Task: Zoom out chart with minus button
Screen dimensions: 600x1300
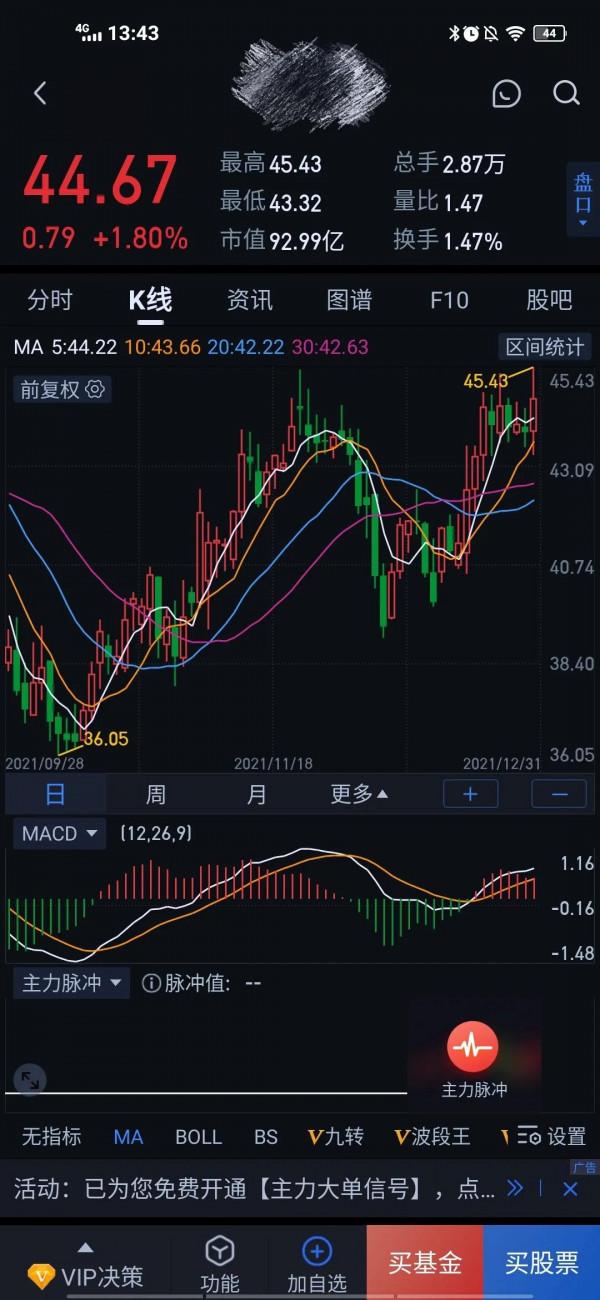Action: click(x=559, y=794)
